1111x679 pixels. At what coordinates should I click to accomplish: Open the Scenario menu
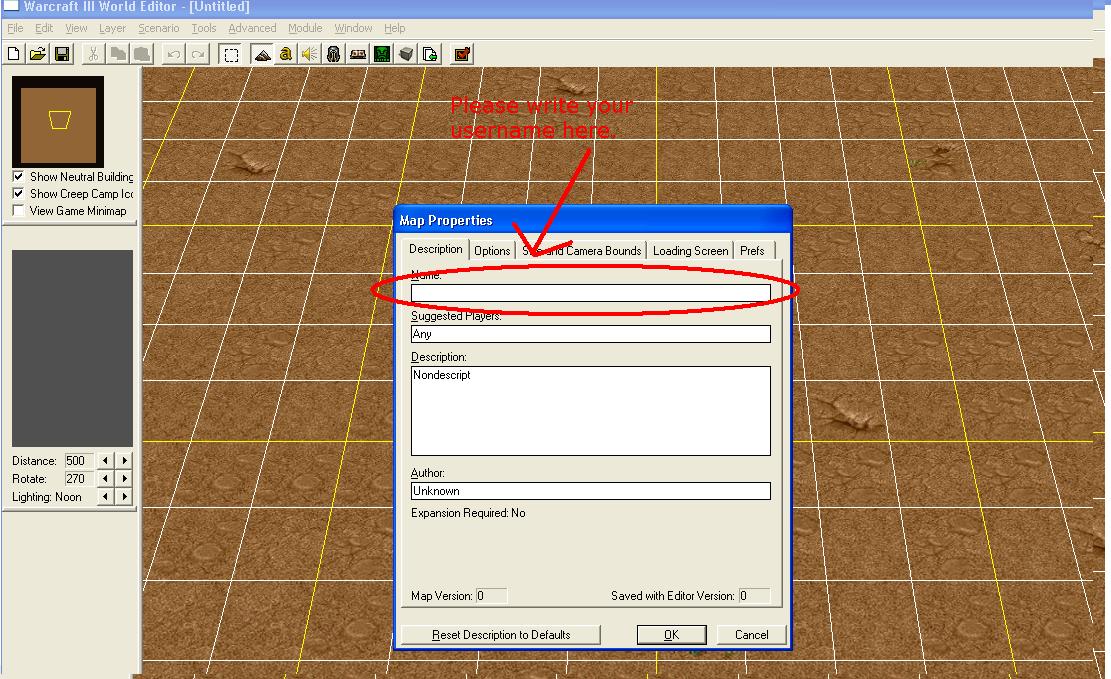[159, 28]
